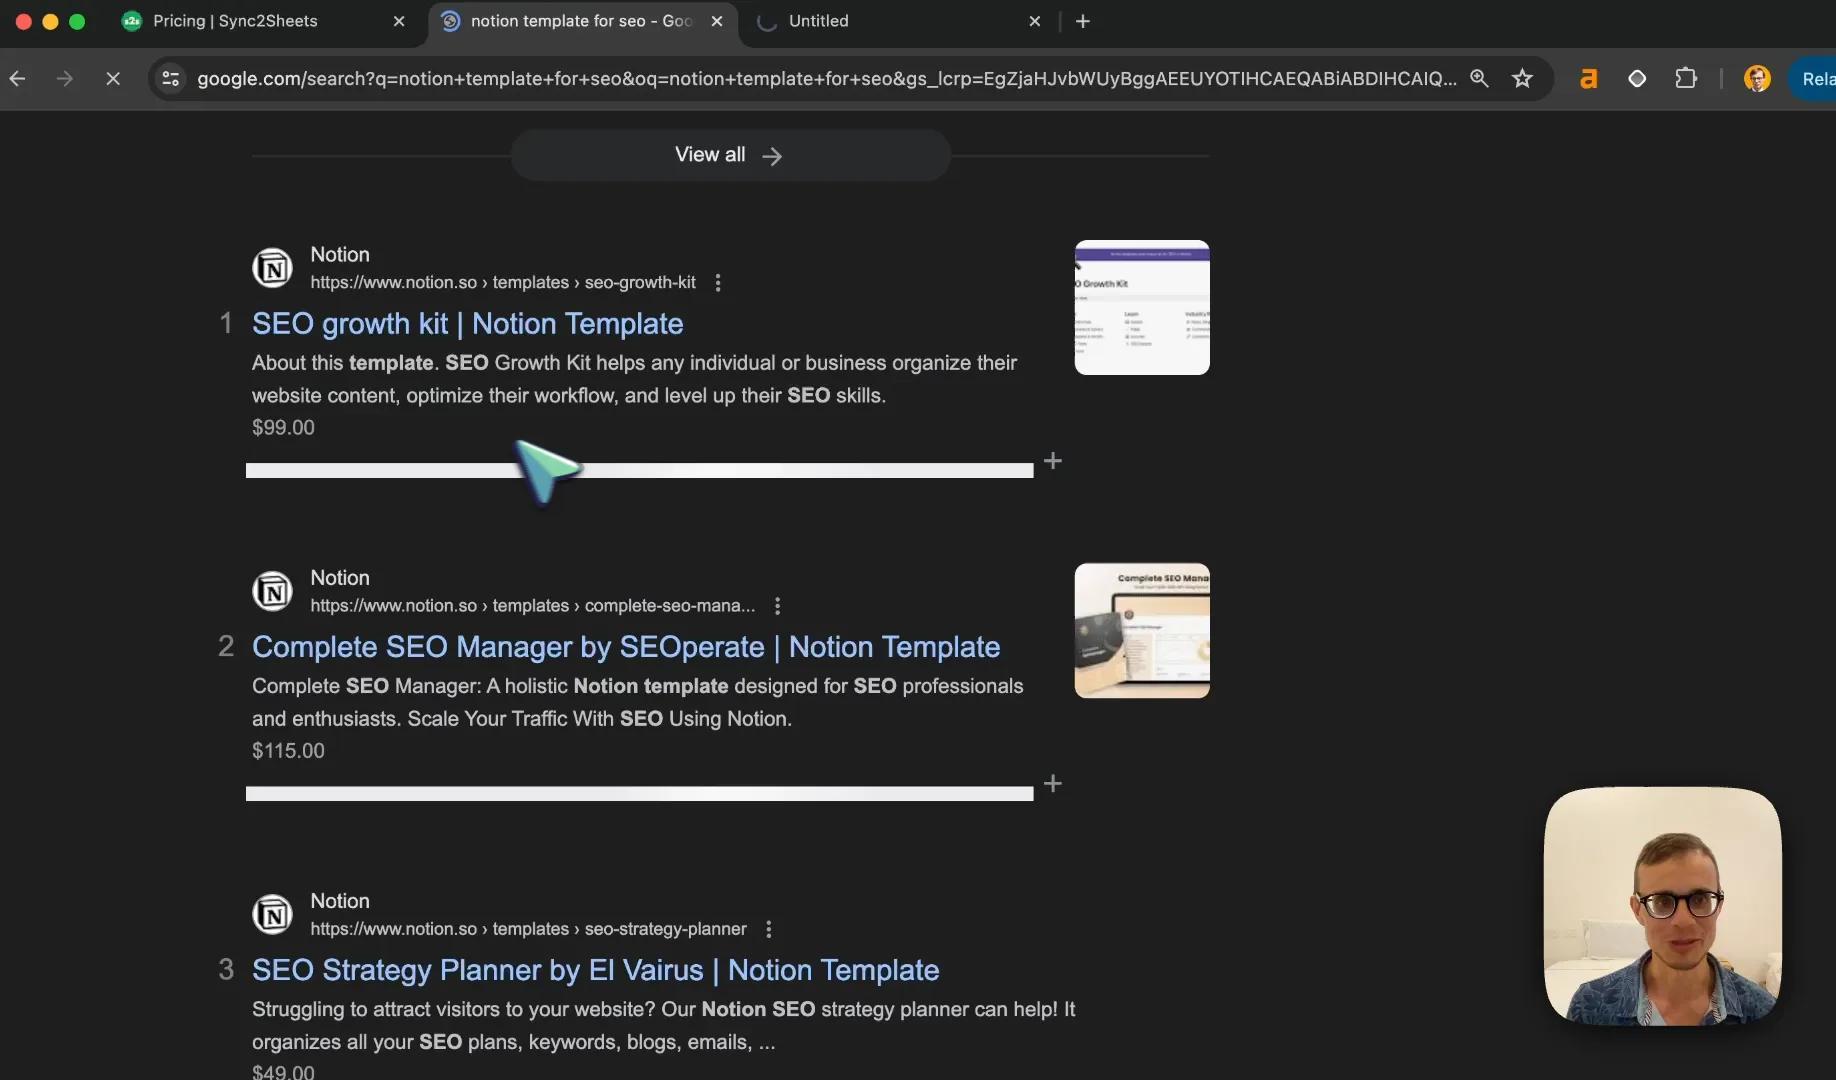Expand plus button below Complete SEO Manager result
Viewport: 1836px width, 1080px height.
point(1053,784)
